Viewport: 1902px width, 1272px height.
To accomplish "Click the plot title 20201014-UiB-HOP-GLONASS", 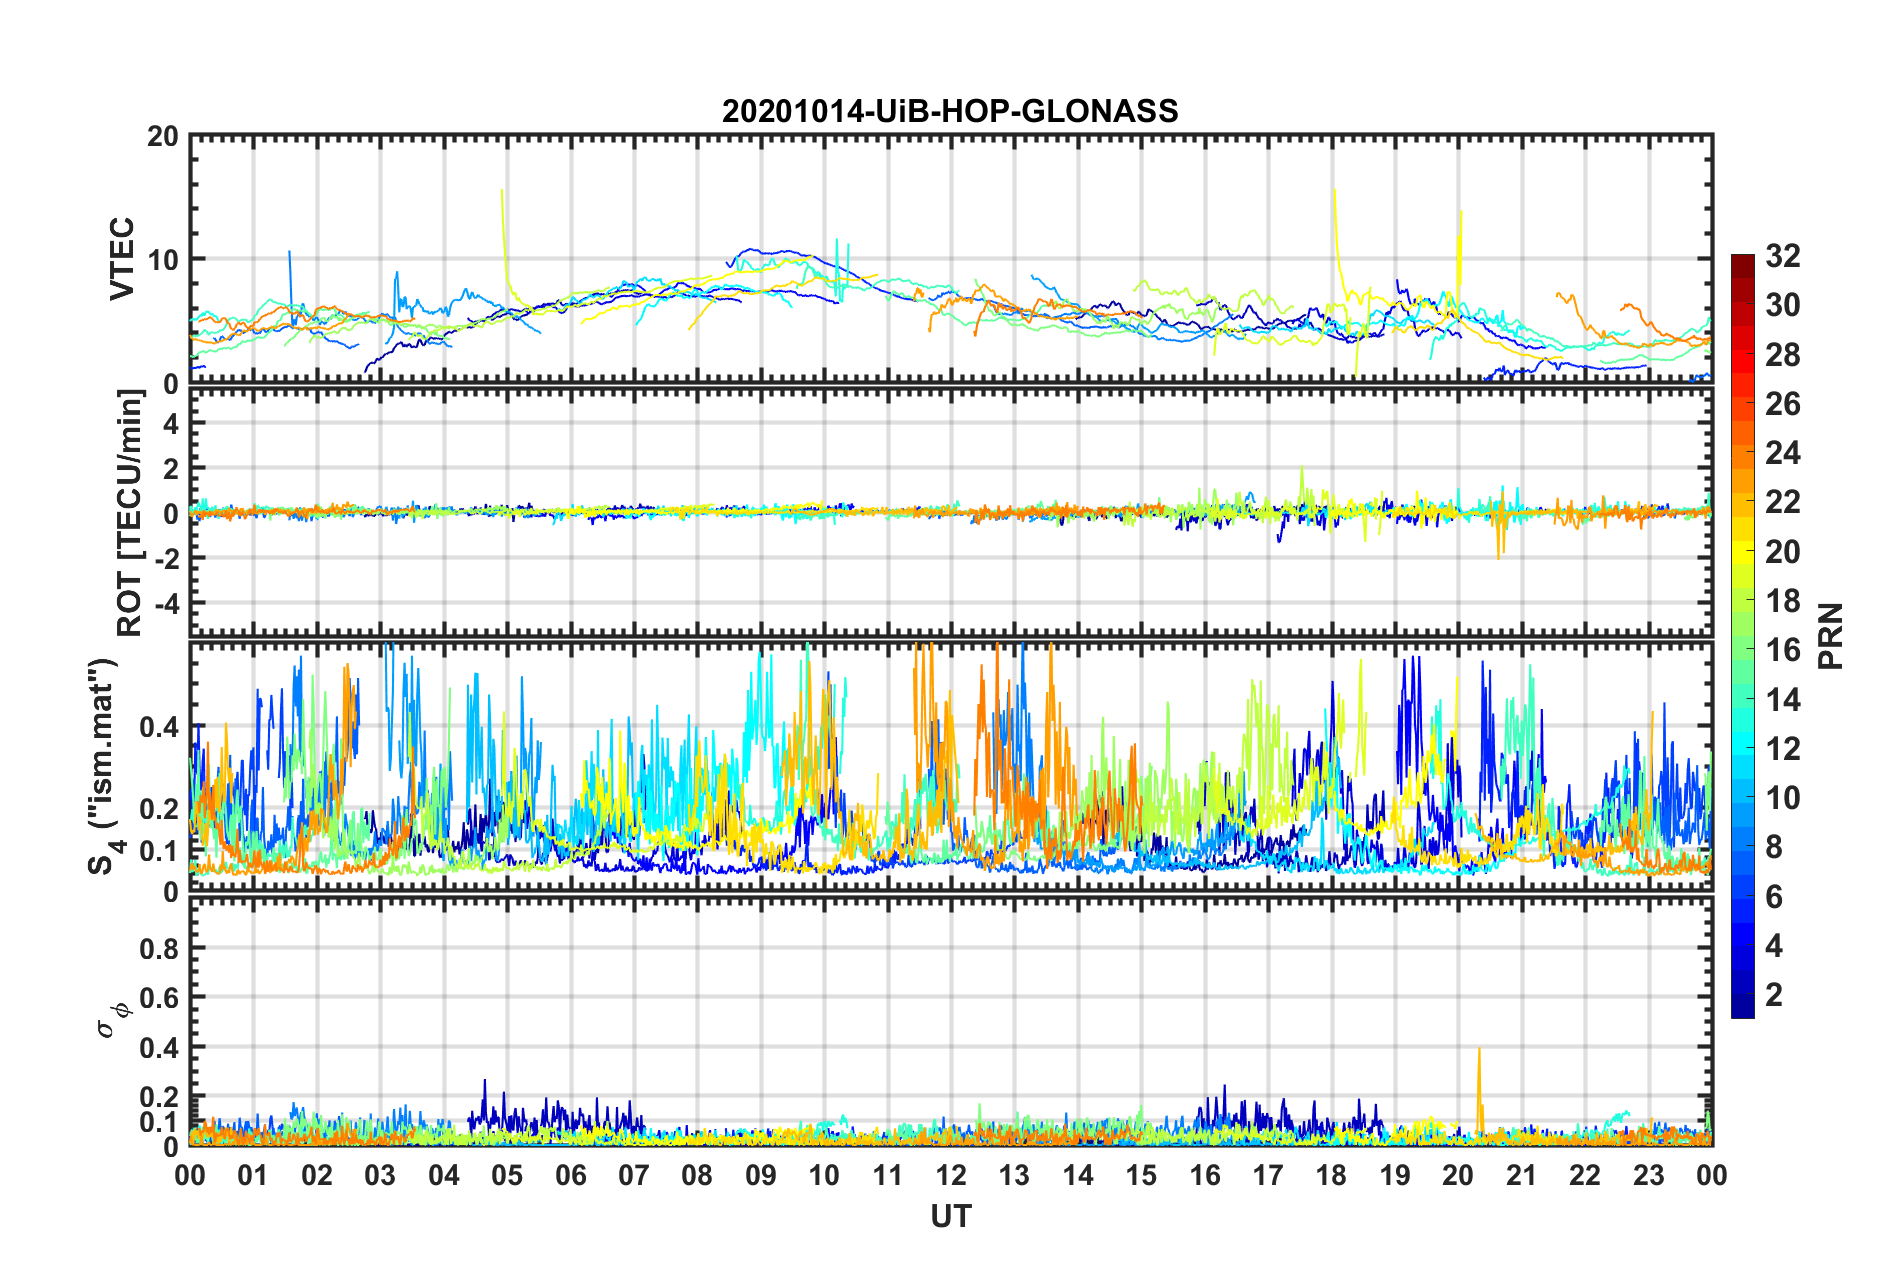I will coord(950,111).
